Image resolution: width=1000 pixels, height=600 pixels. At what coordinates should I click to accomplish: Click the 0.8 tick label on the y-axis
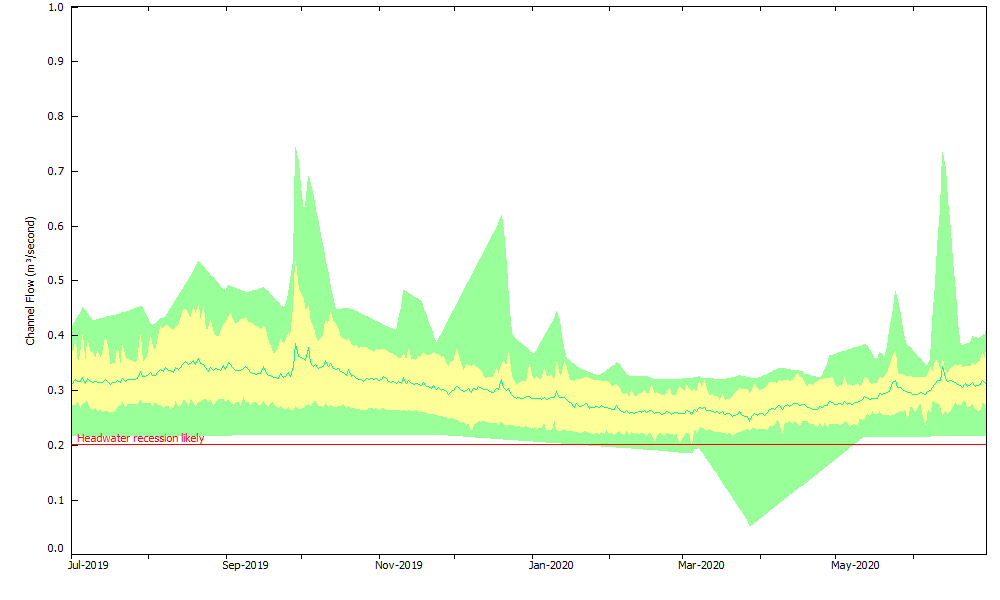point(56,116)
